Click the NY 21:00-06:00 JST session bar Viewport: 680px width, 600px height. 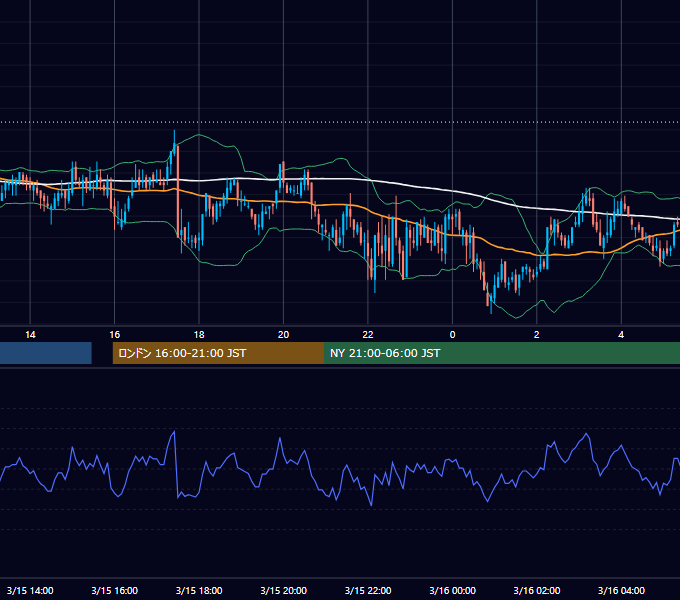[502, 353]
